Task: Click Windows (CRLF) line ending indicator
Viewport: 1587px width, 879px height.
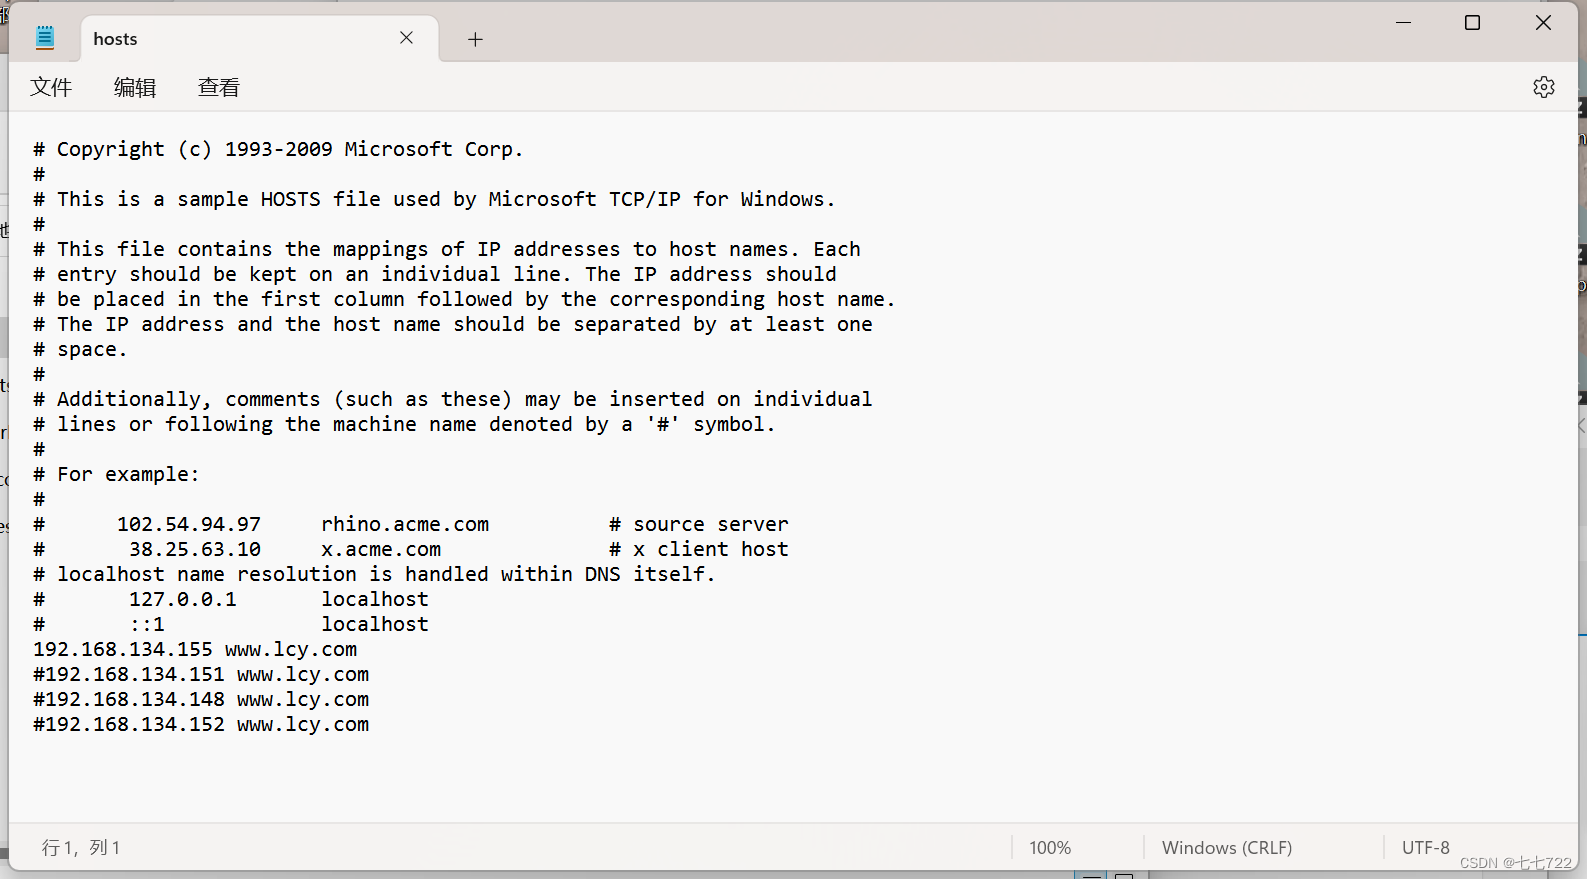Action: click(1227, 848)
